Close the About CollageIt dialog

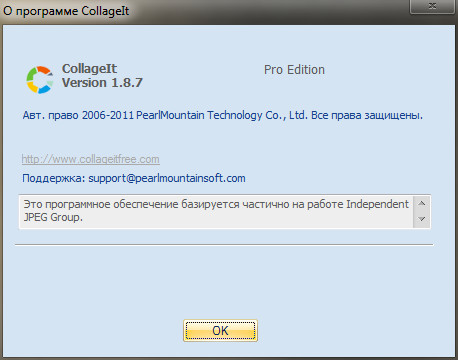click(x=432, y=6)
